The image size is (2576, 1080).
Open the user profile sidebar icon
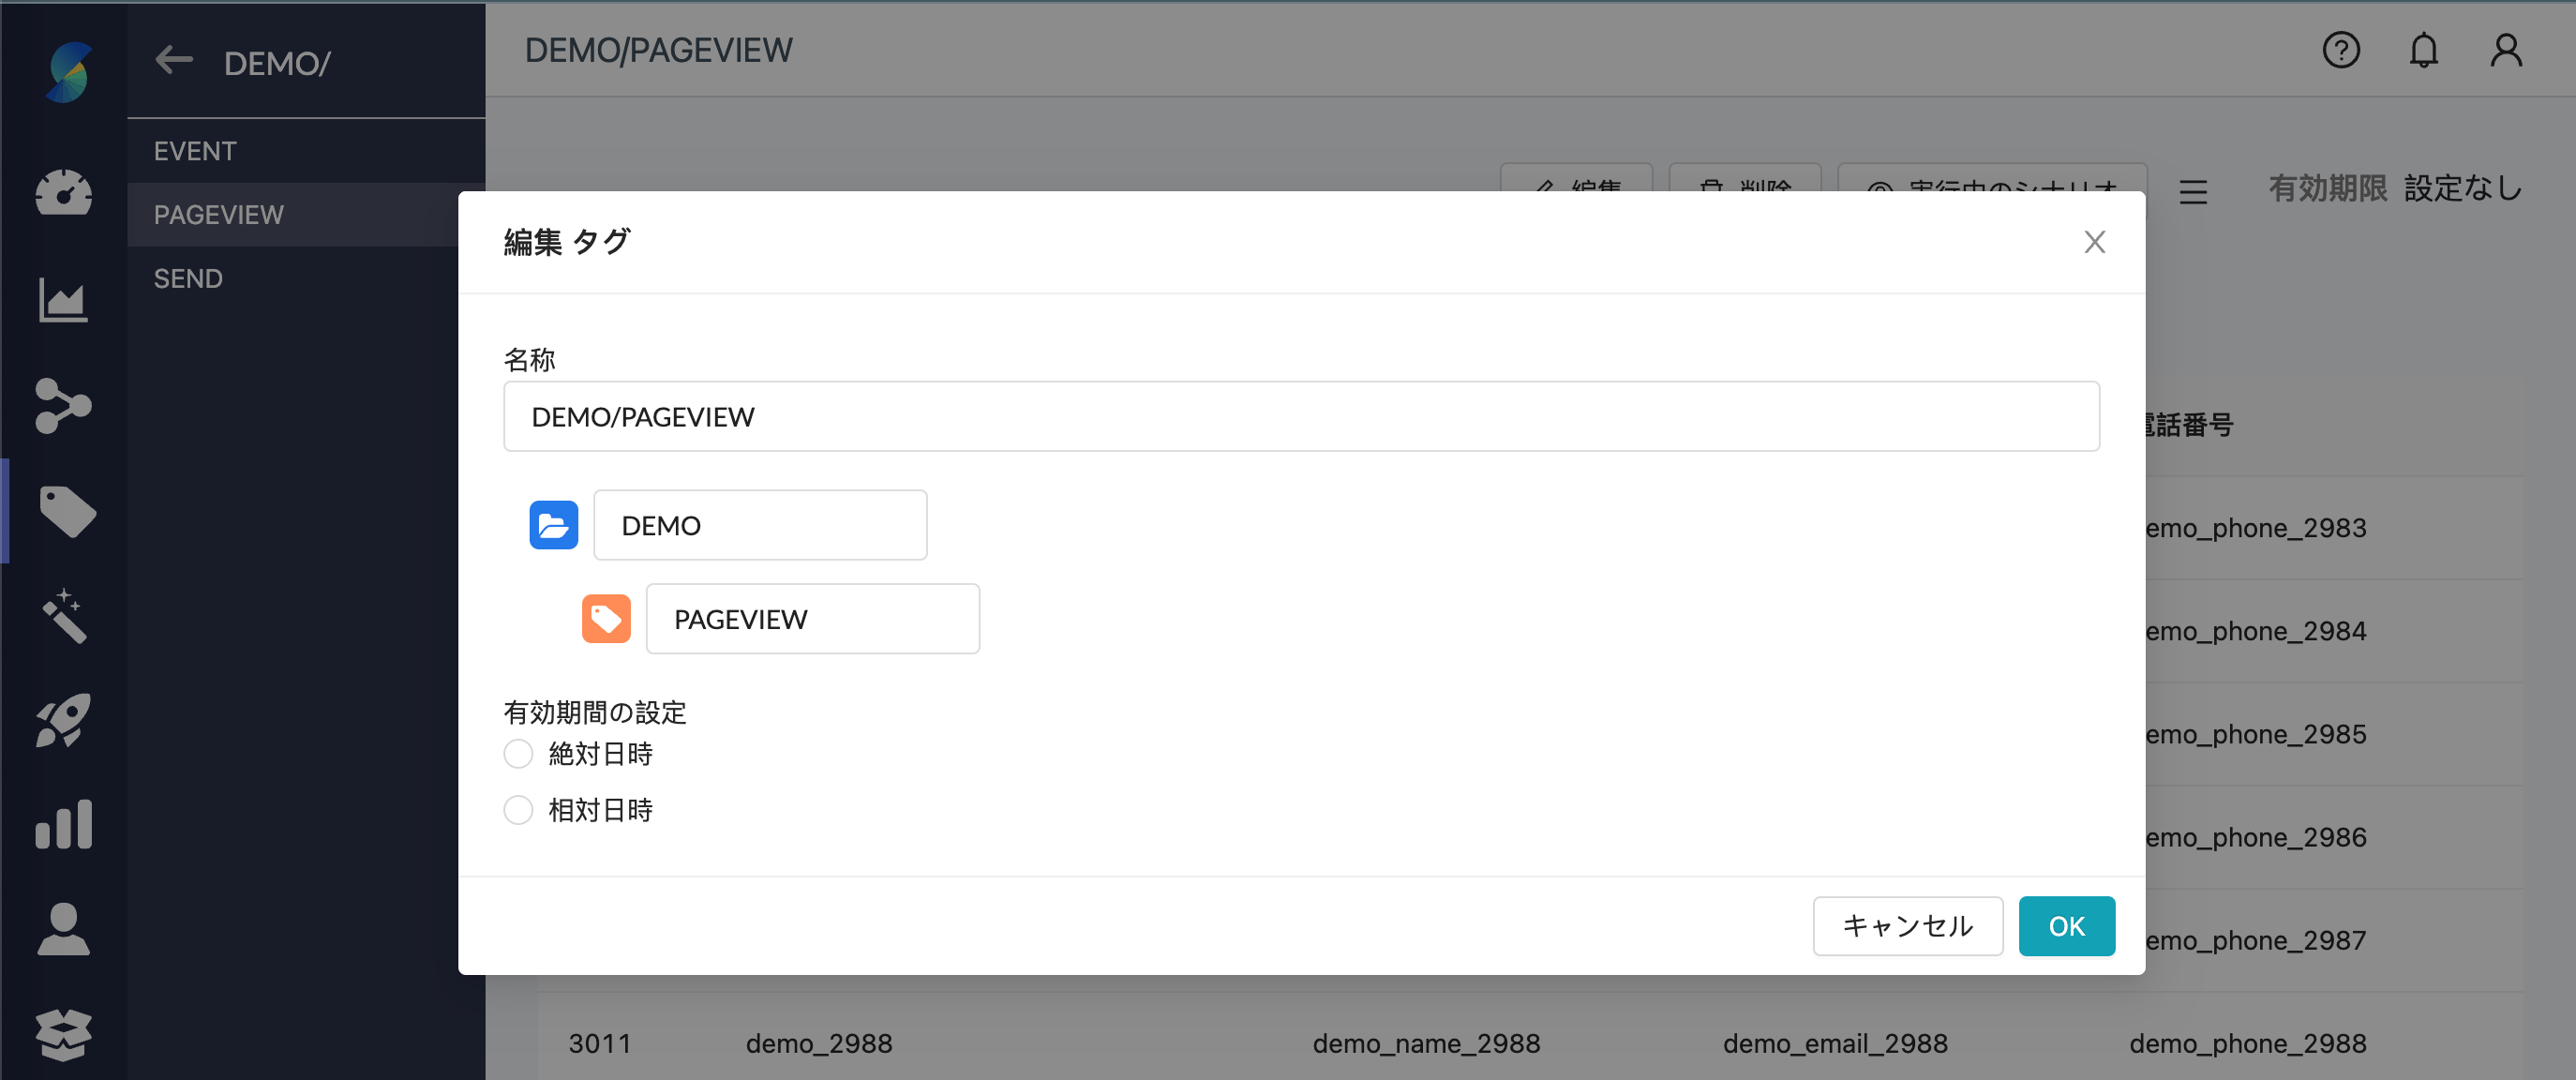pos(63,930)
